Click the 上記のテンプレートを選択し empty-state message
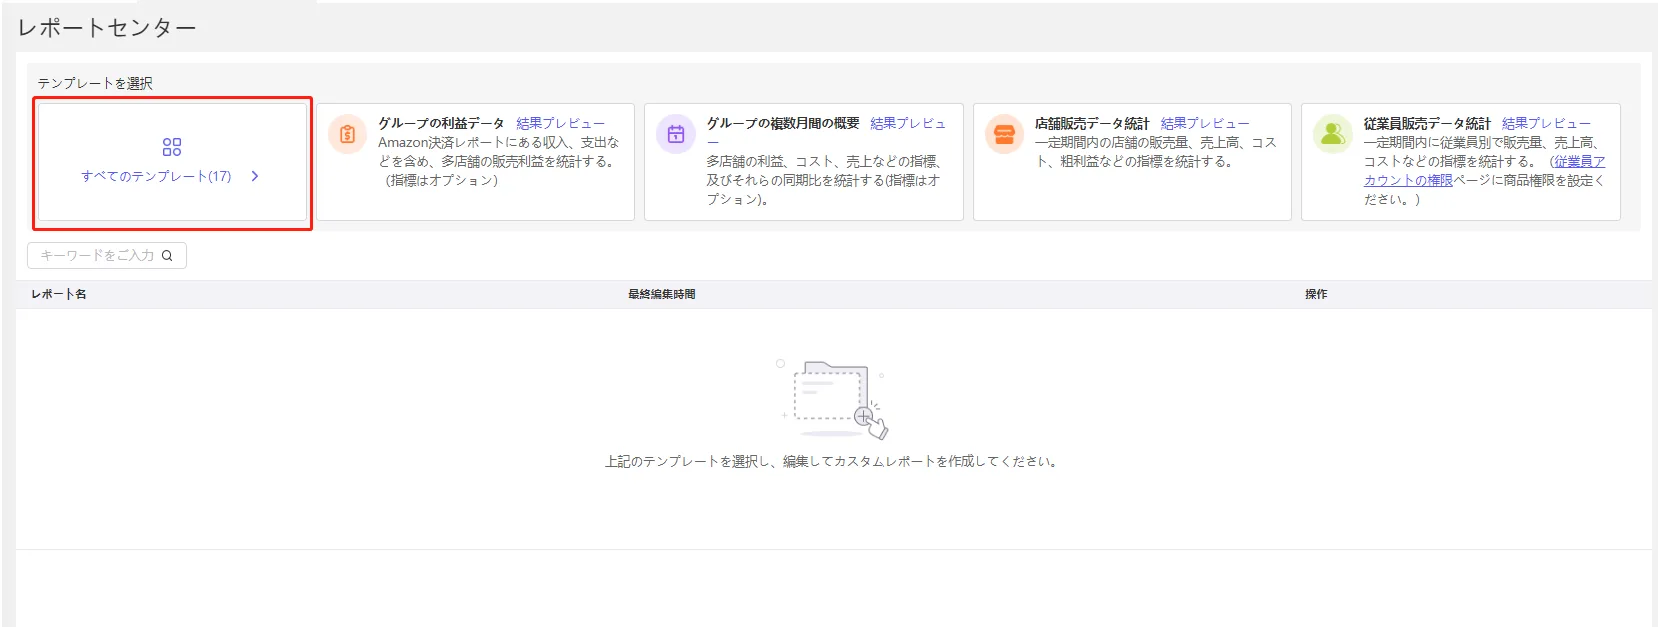This screenshot has width=1658, height=627. pos(833,461)
